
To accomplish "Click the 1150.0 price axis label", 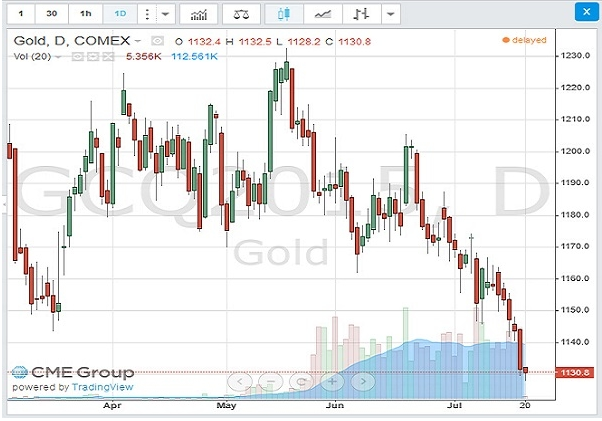I will point(575,310).
